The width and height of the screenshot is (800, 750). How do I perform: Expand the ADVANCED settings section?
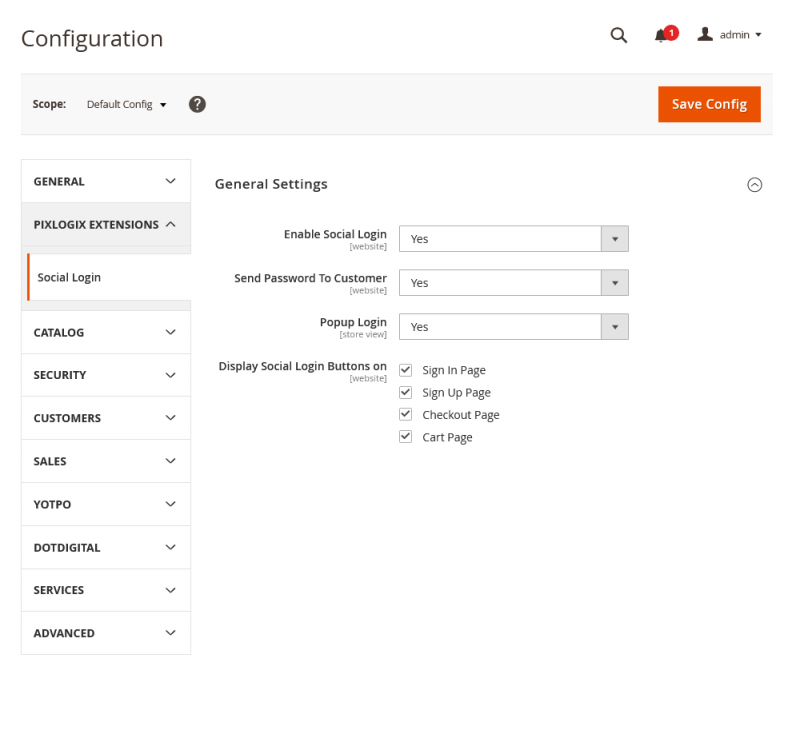105,633
